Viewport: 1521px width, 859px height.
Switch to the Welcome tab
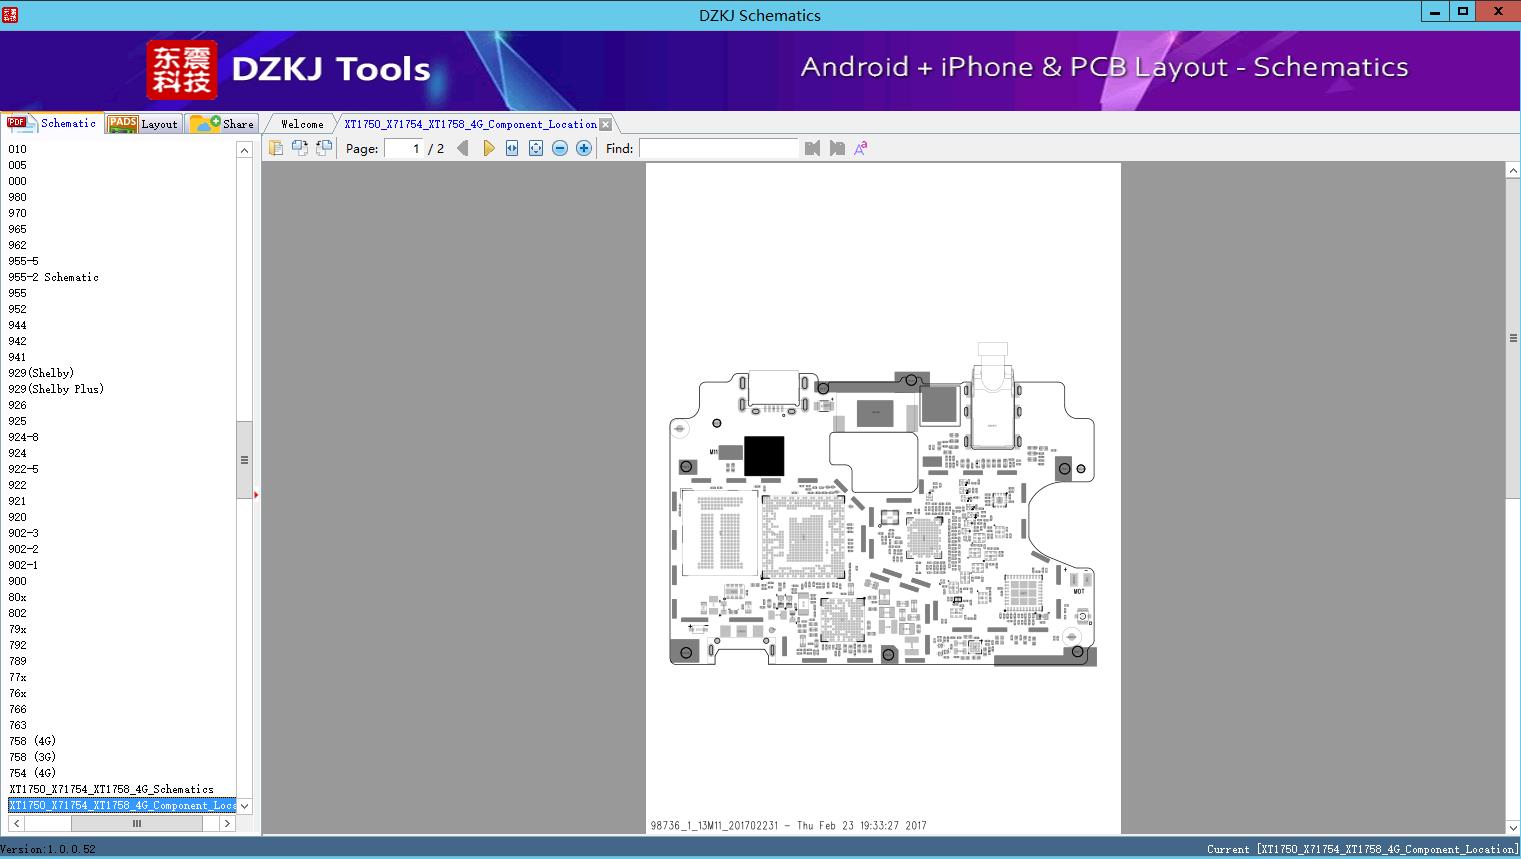pos(302,124)
